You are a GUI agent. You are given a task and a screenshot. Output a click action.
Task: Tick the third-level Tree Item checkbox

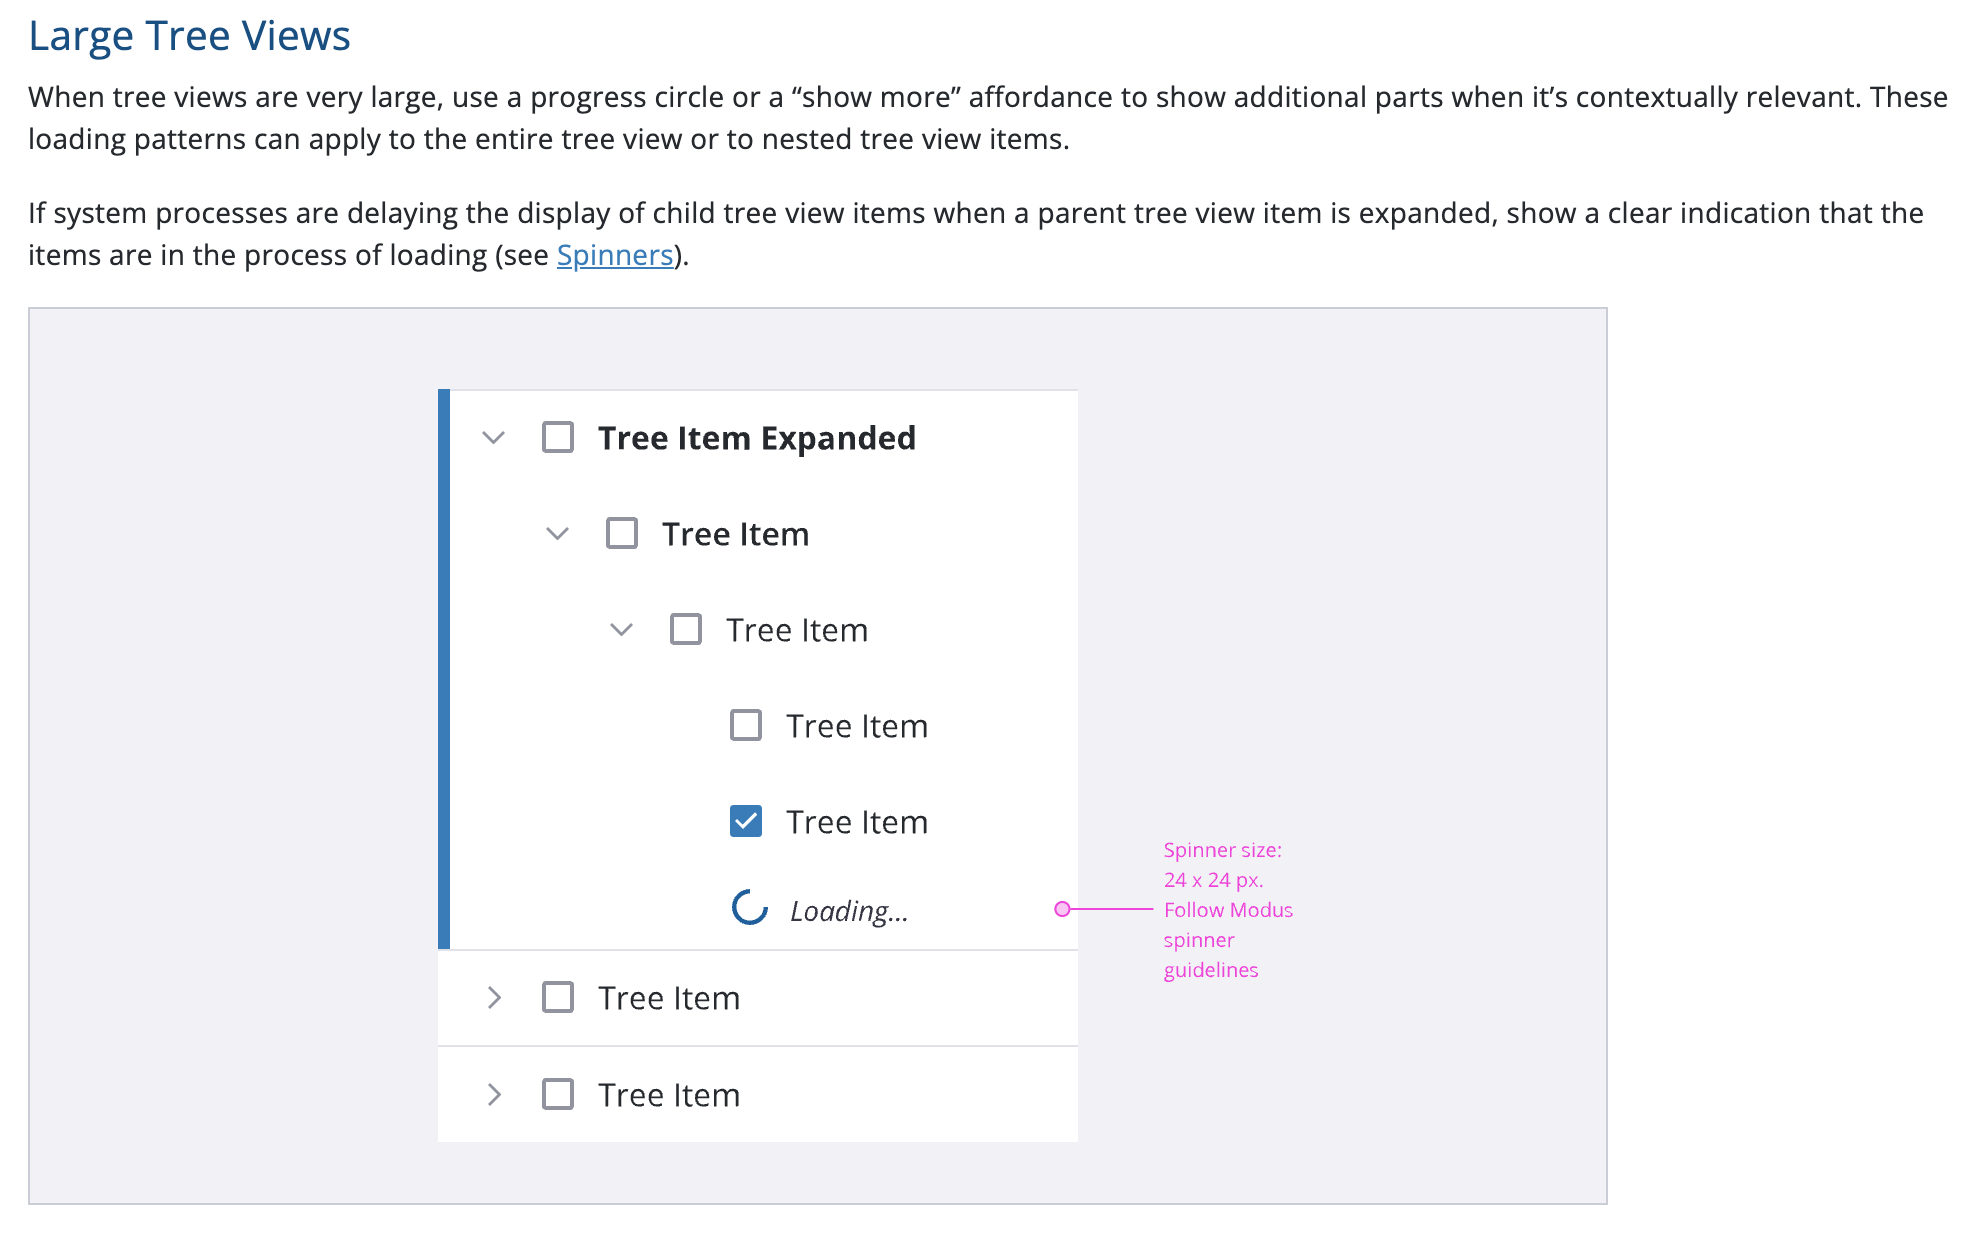tap(686, 630)
